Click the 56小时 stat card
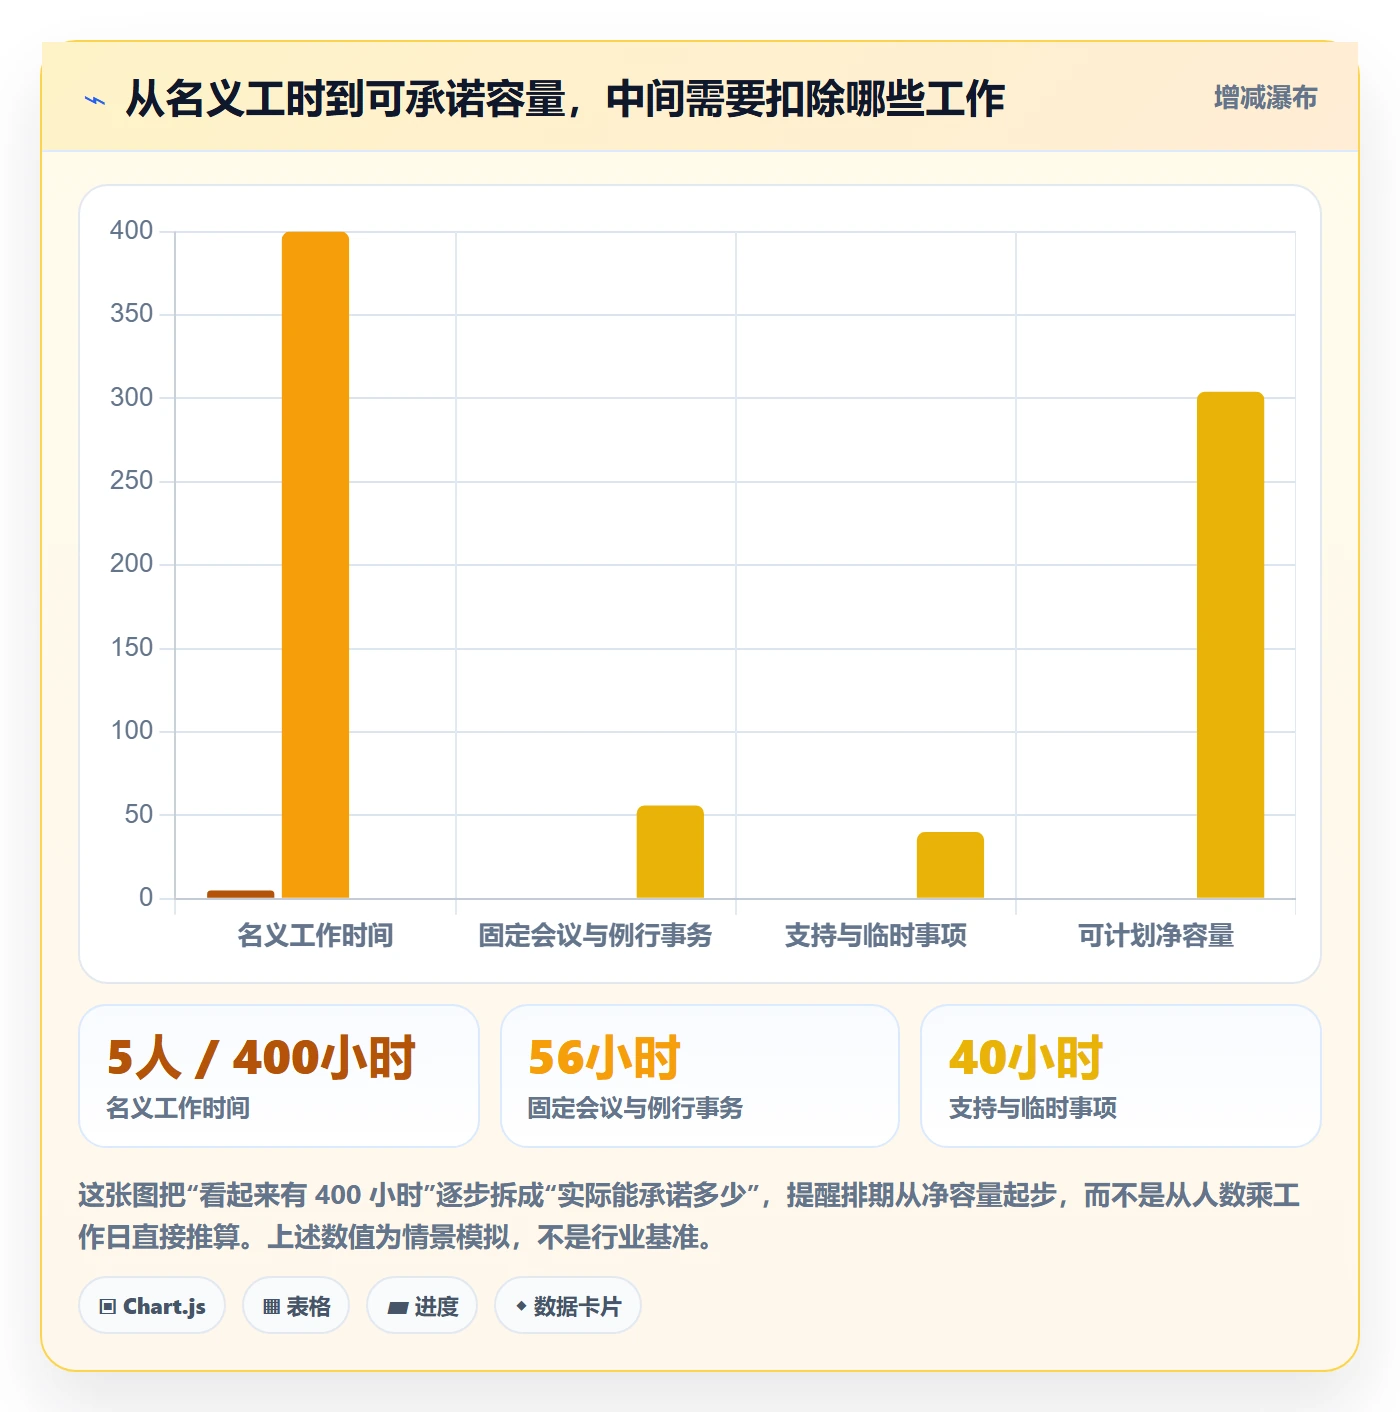 [700, 1076]
